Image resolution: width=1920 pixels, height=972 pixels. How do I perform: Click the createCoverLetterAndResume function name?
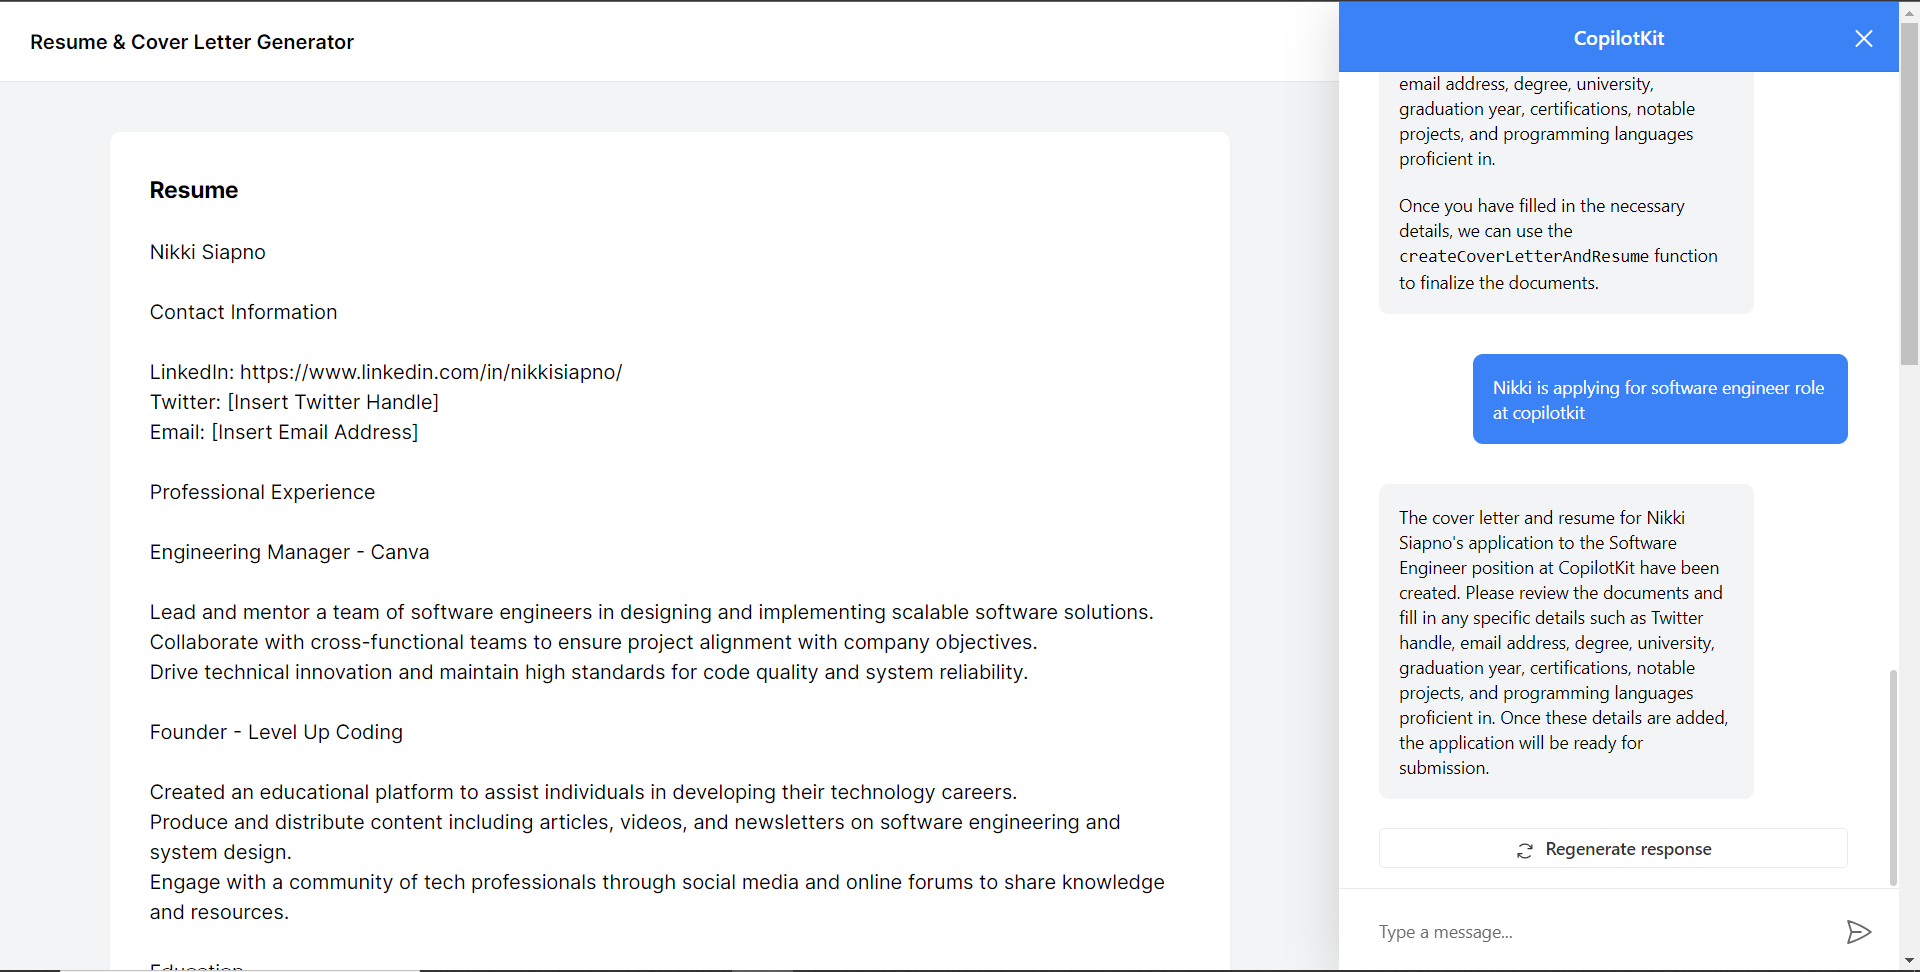(x=1524, y=257)
